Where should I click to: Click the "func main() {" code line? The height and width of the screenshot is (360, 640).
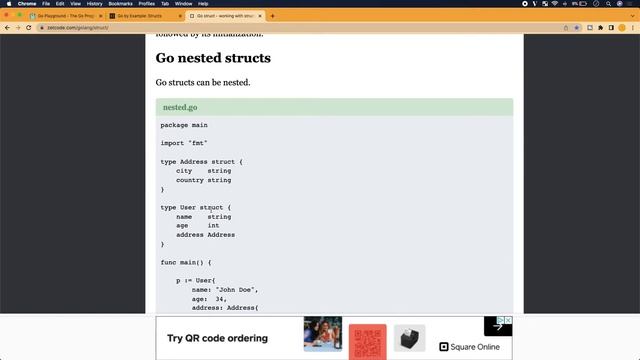[x=186, y=262]
